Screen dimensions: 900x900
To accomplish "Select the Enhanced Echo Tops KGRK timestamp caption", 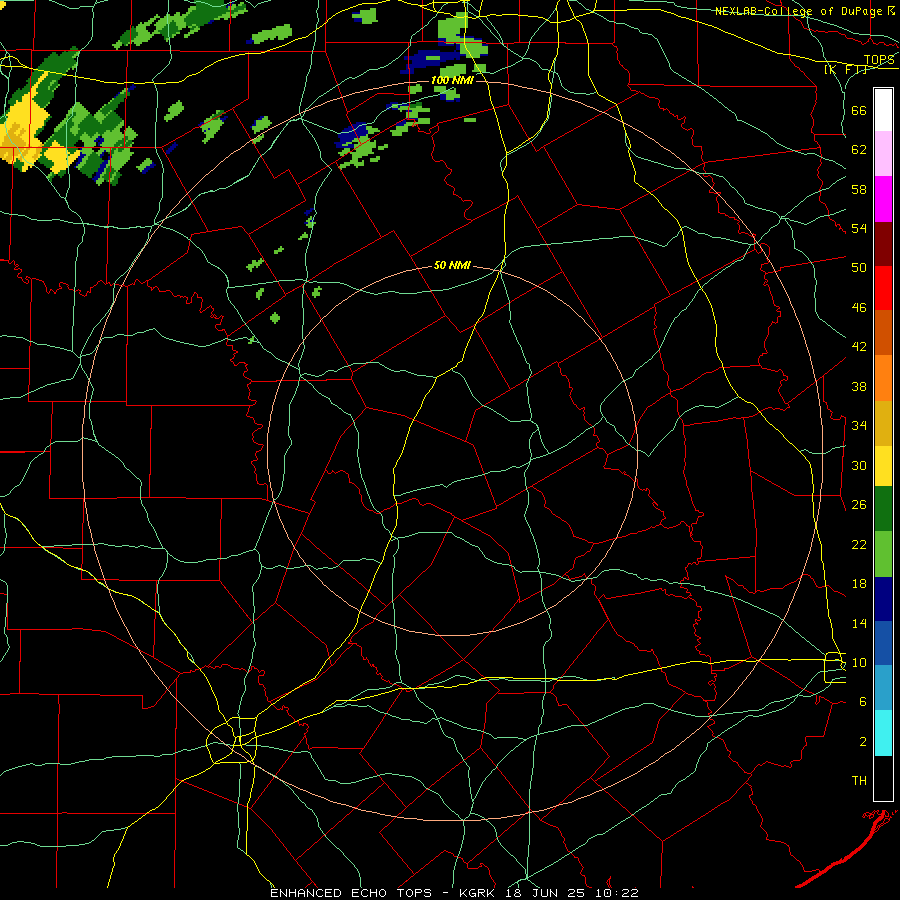I will pos(454,893).
